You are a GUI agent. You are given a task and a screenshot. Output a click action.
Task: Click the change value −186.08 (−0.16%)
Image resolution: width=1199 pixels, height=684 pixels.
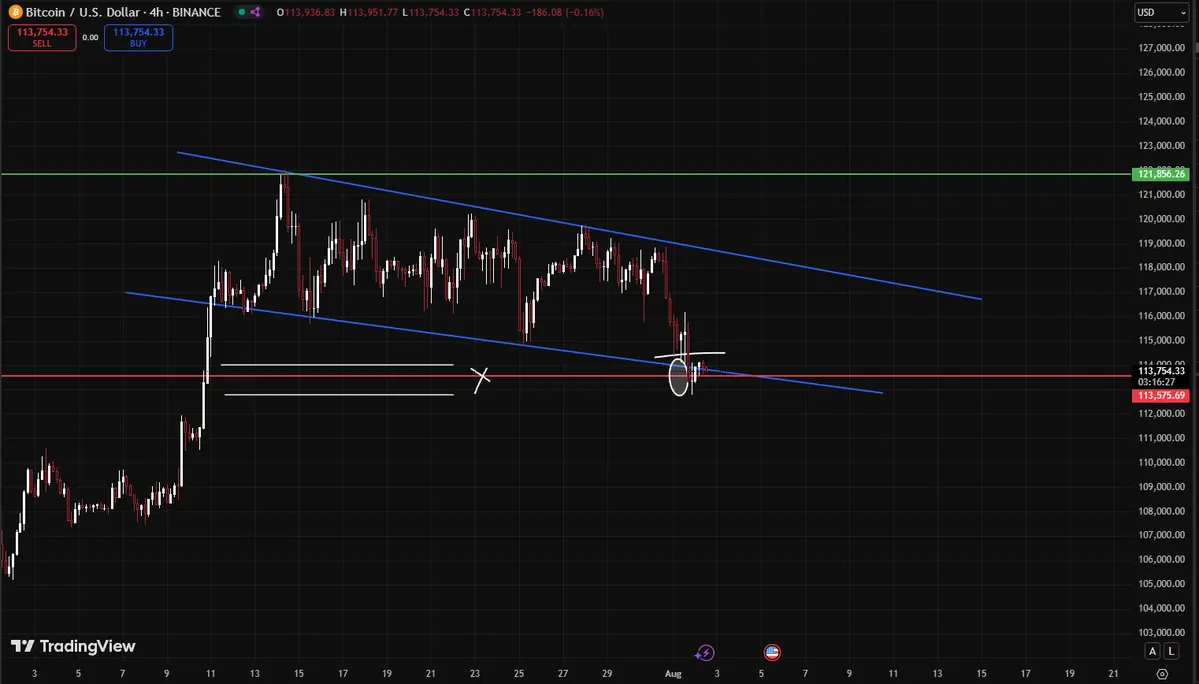pos(564,12)
